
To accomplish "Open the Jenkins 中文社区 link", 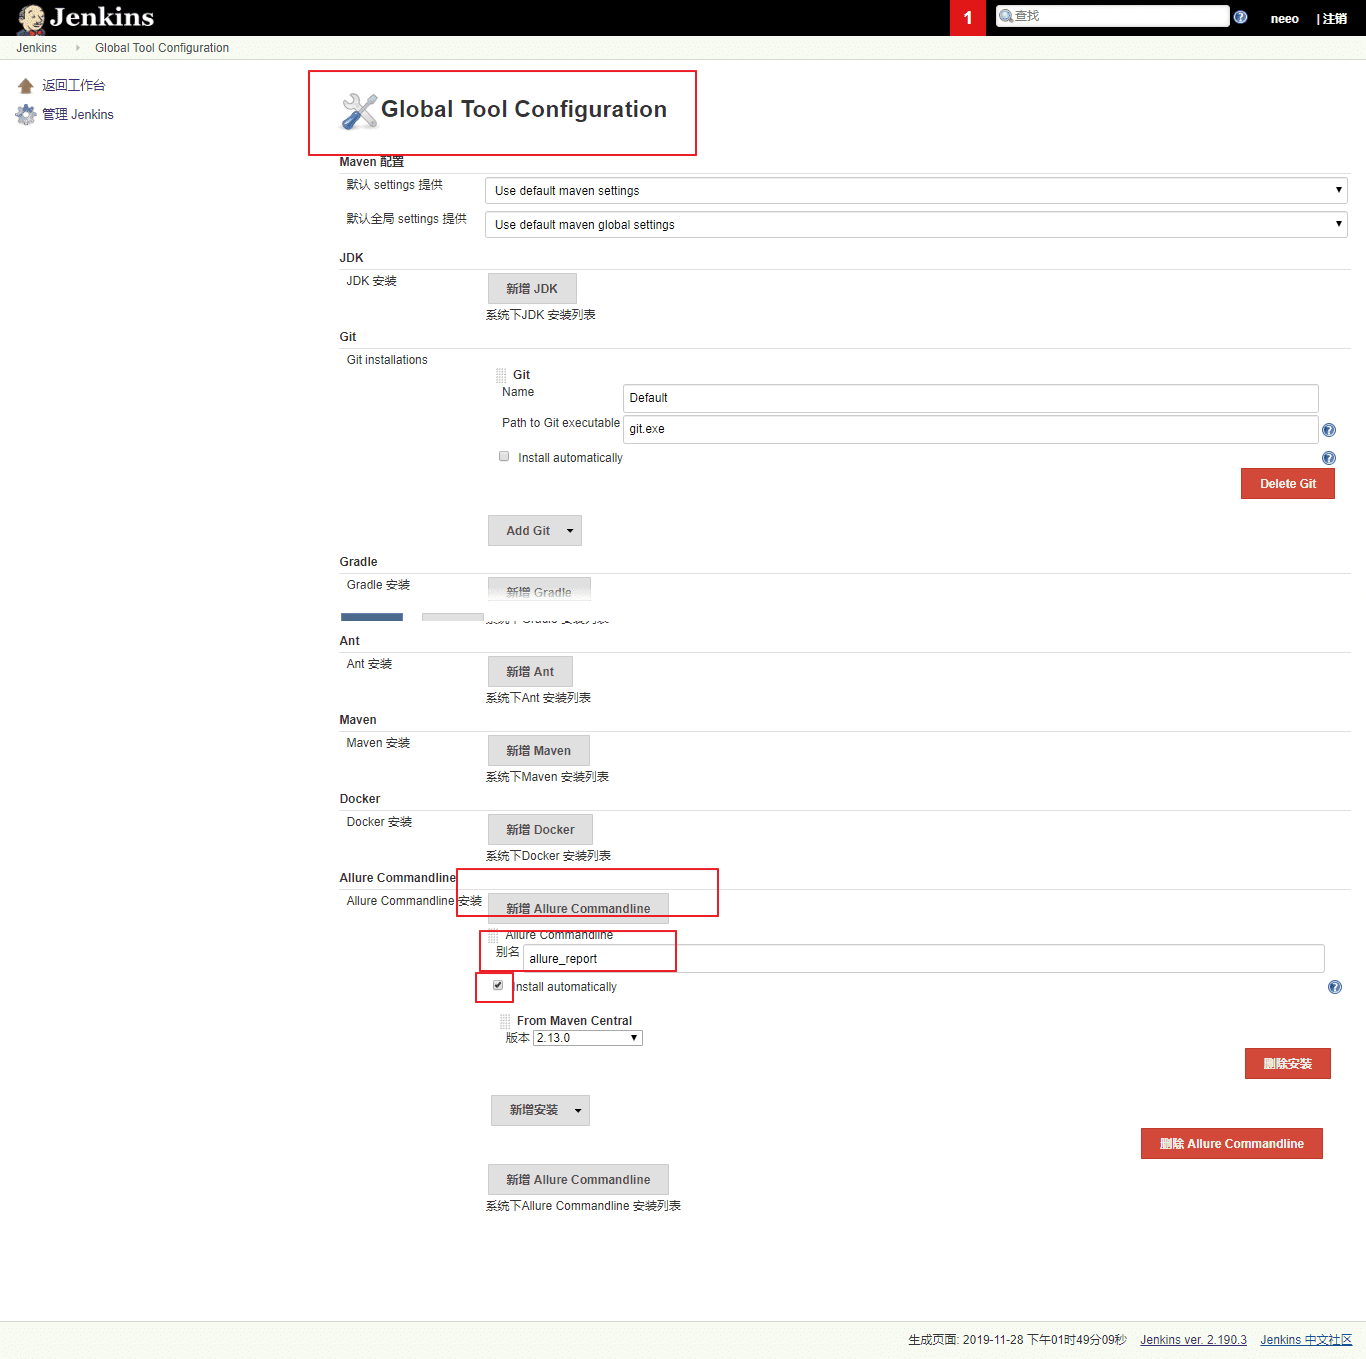I will [x=1306, y=1340].
